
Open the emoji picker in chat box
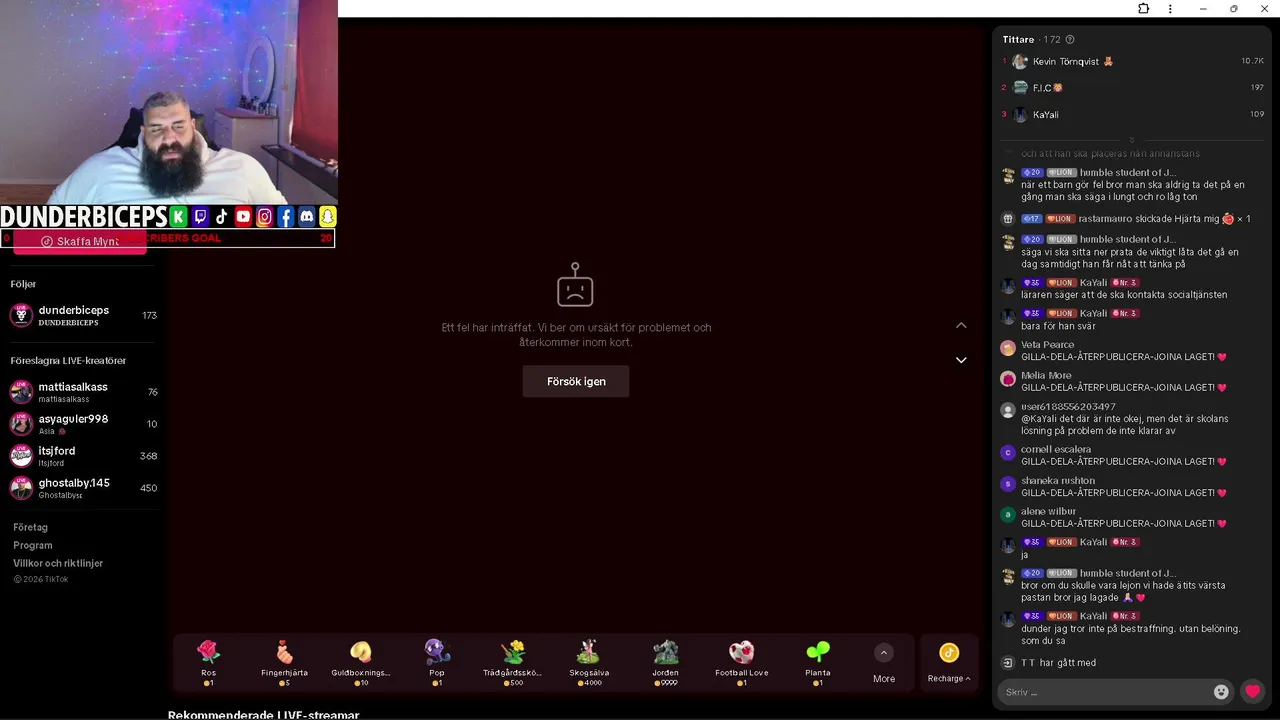1221,692
